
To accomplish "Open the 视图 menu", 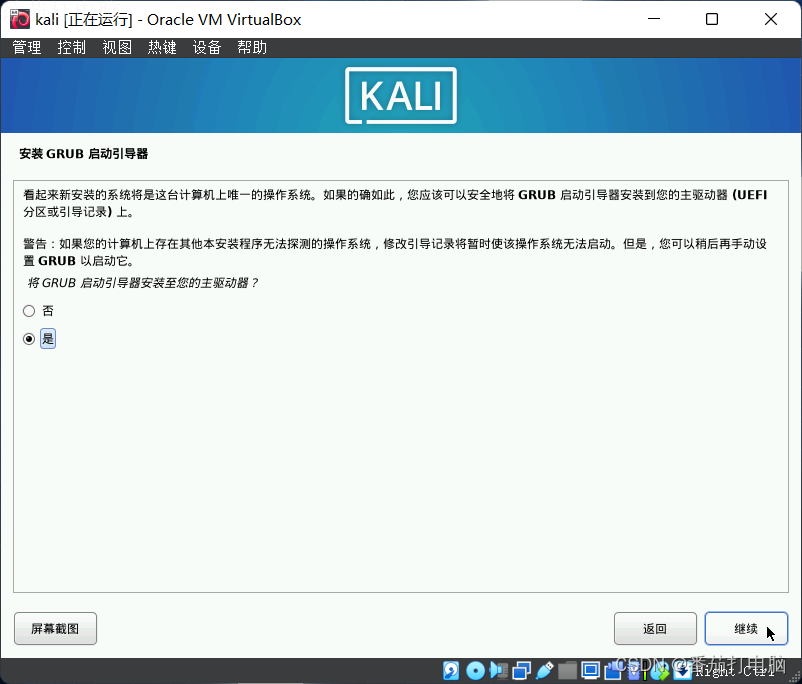I will (x=117, y=48).
